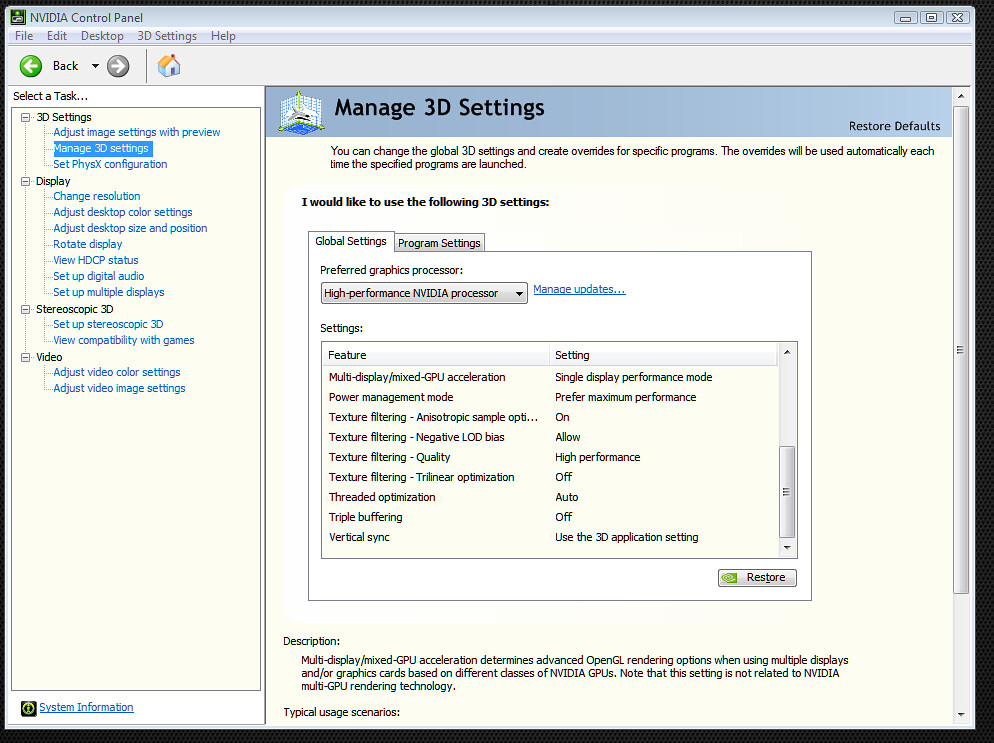The image size is (994, 743).
Task: Click the Forward arrow icon
Action: tap(118, 66)
